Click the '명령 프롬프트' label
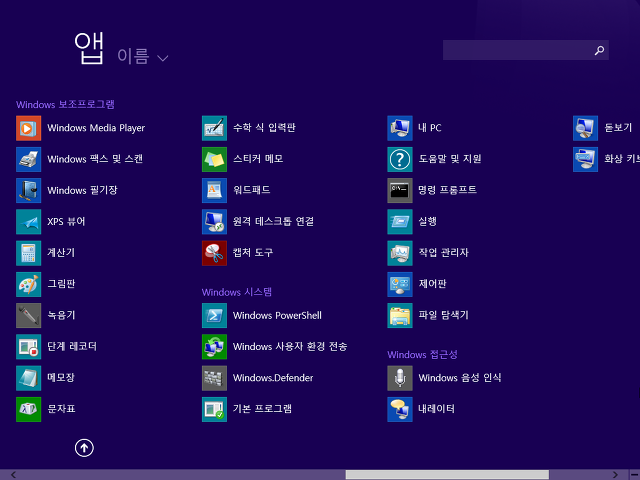The image size is (640, 480). pyautogui.click(x=447, y=190)
